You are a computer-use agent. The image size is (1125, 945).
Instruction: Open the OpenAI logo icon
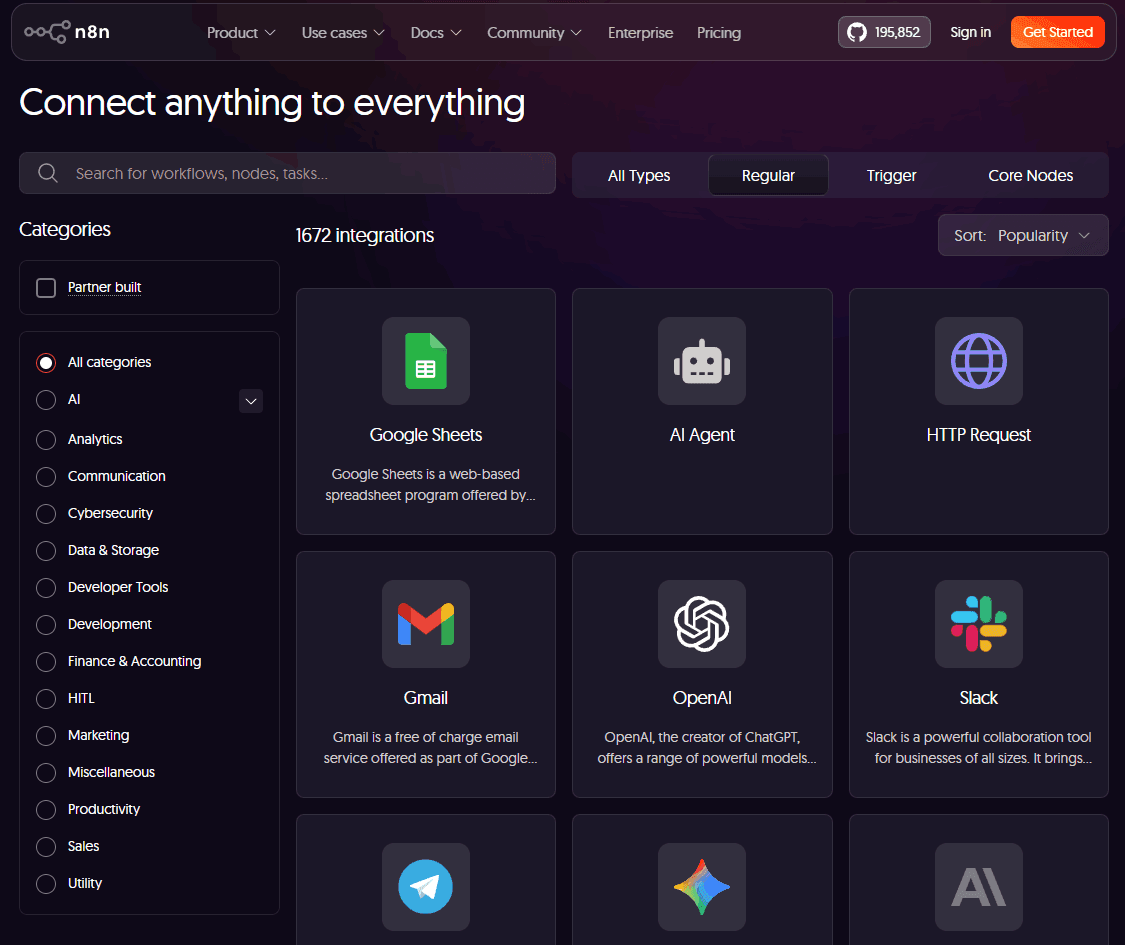coord(702,624)
